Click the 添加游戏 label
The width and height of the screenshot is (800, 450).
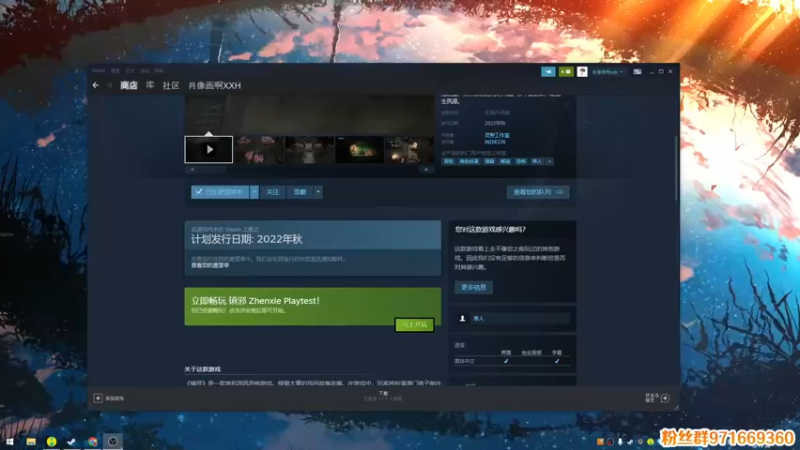(x=114, y=398)
